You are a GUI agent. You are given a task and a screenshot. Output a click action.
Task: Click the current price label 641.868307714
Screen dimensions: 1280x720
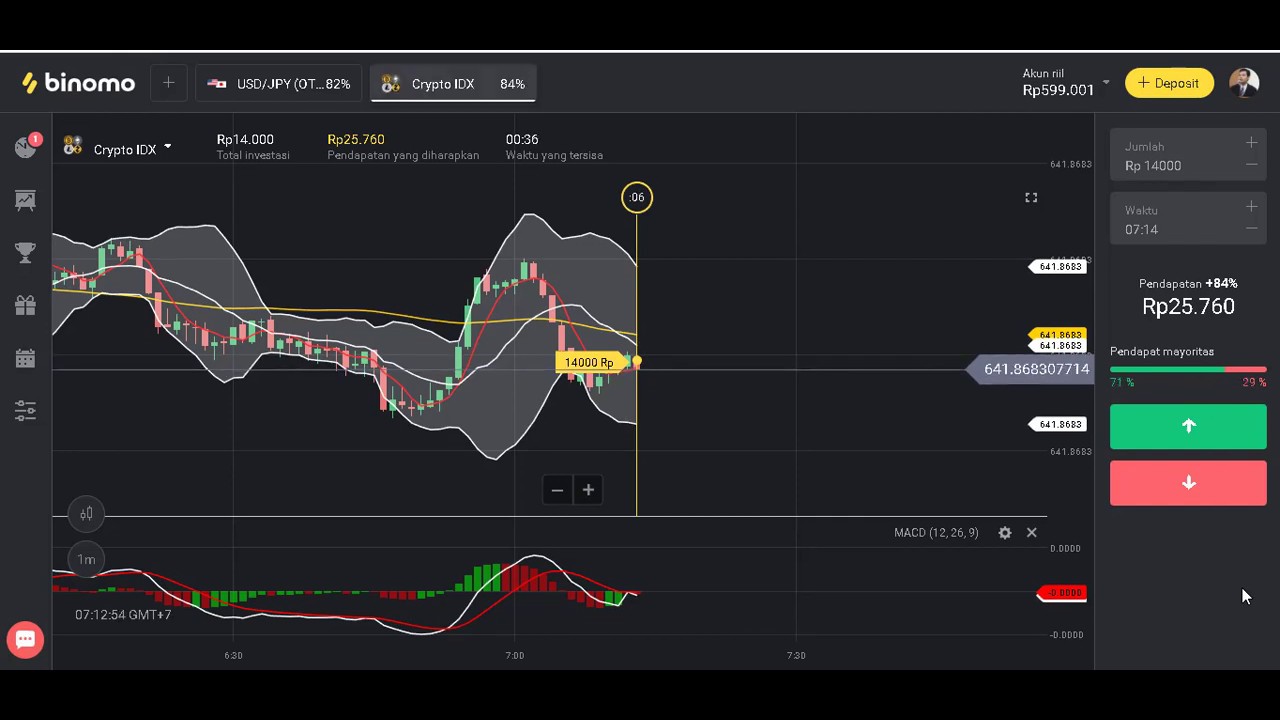click(x=1030, y=369)
